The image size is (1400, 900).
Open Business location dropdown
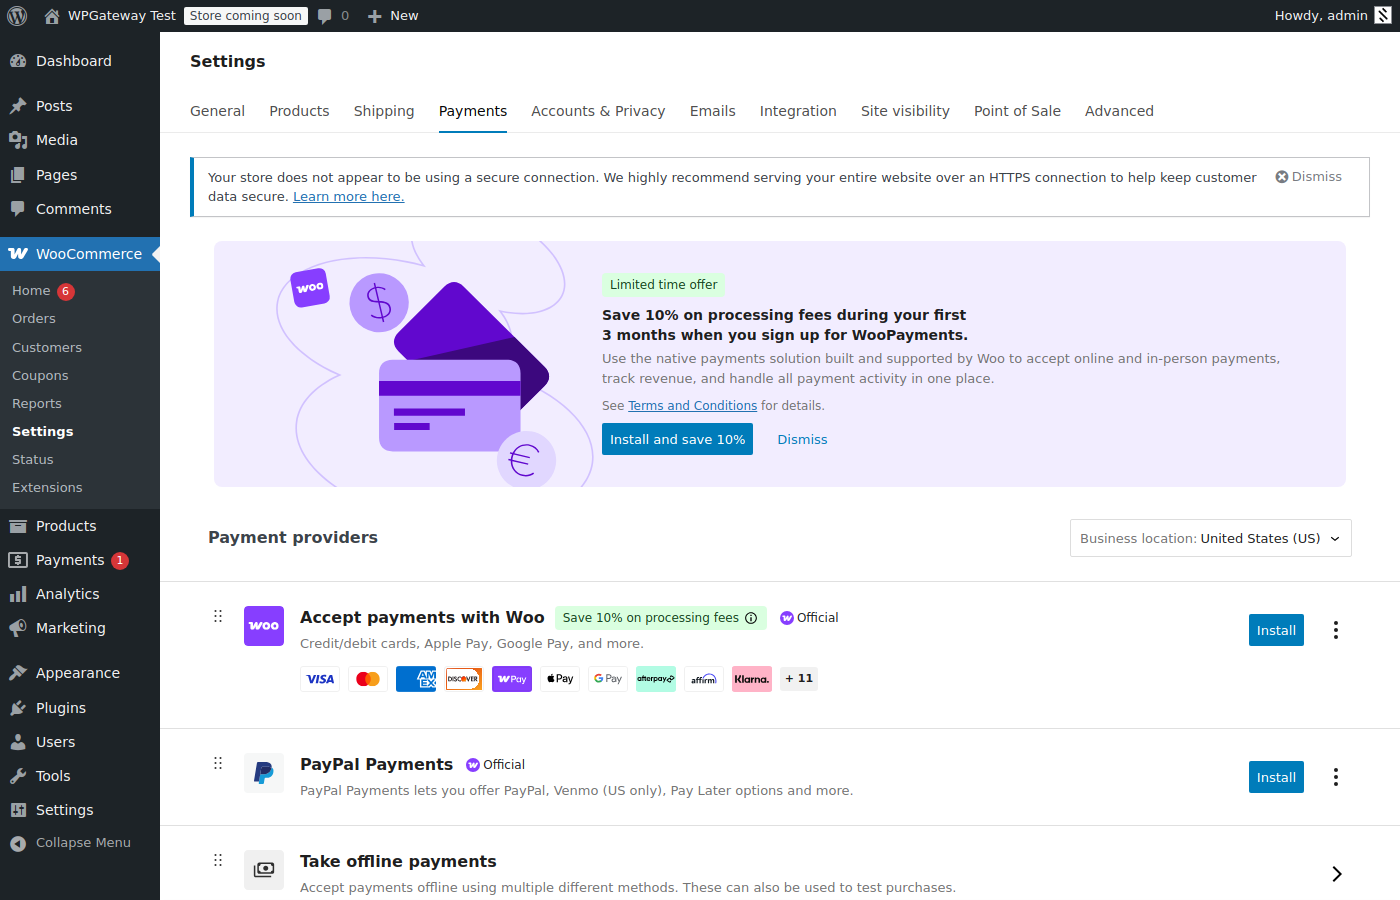[1211, 538]
